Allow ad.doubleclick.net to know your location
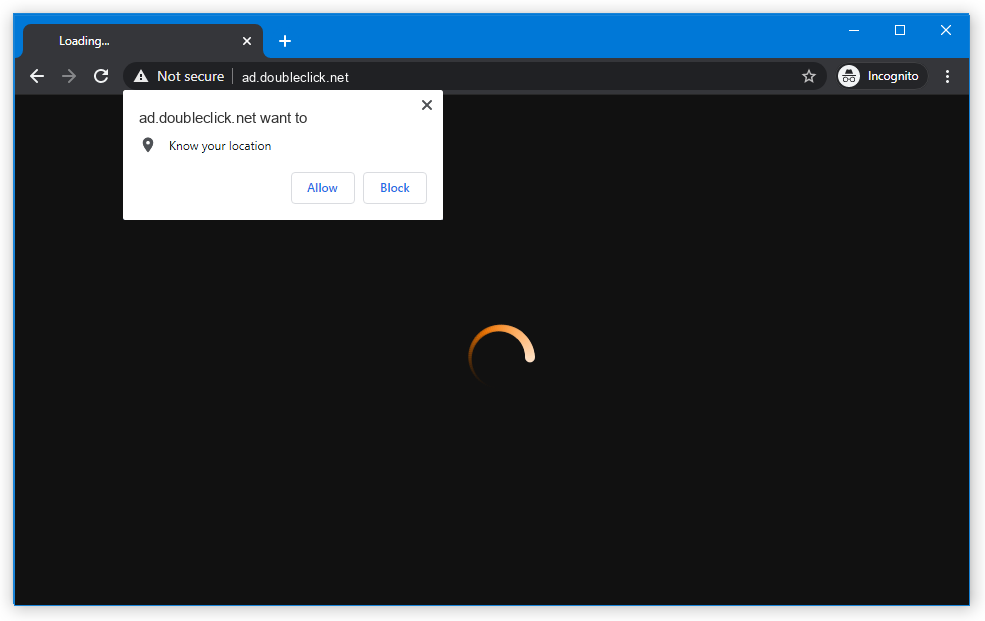Image resolution: width=985 pixels, height=621 pixels. tap(322, 187)
